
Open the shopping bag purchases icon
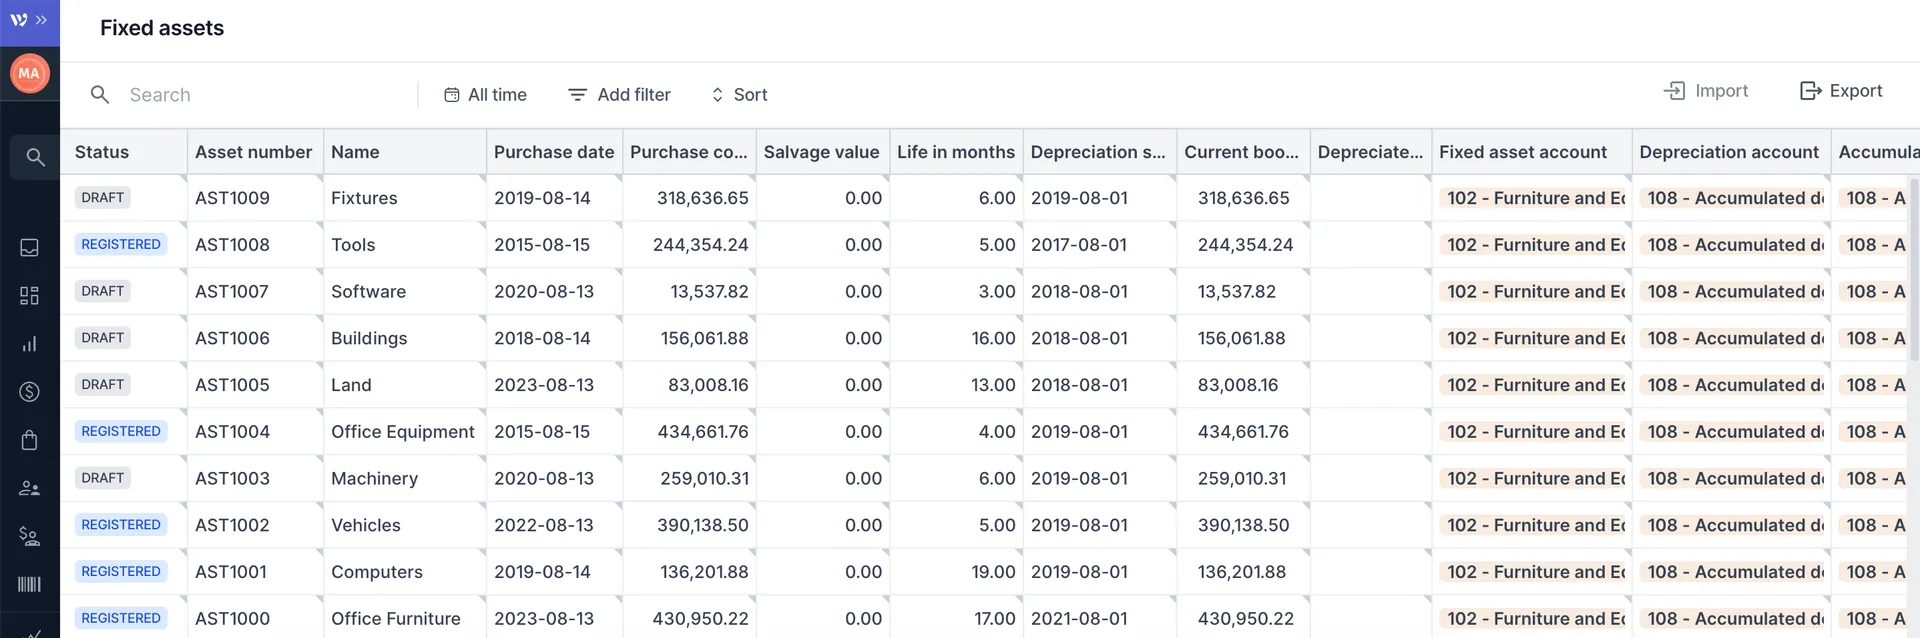pyautogui.click(x=30, y=440)
